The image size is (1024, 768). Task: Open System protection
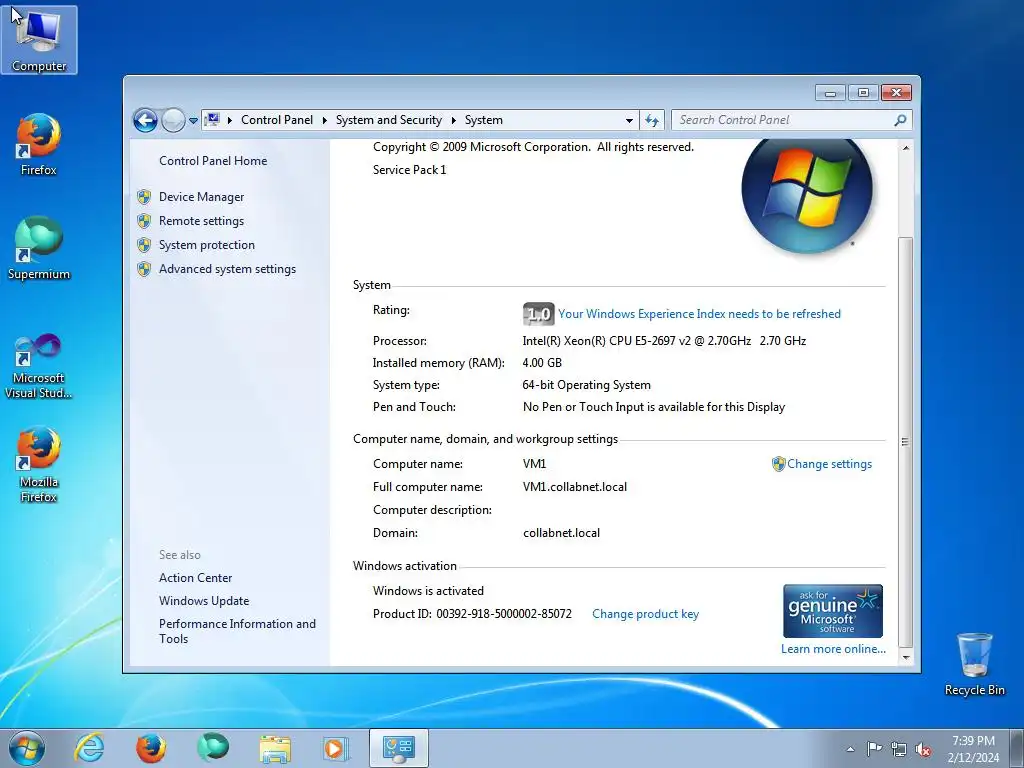tap(207, 245)
